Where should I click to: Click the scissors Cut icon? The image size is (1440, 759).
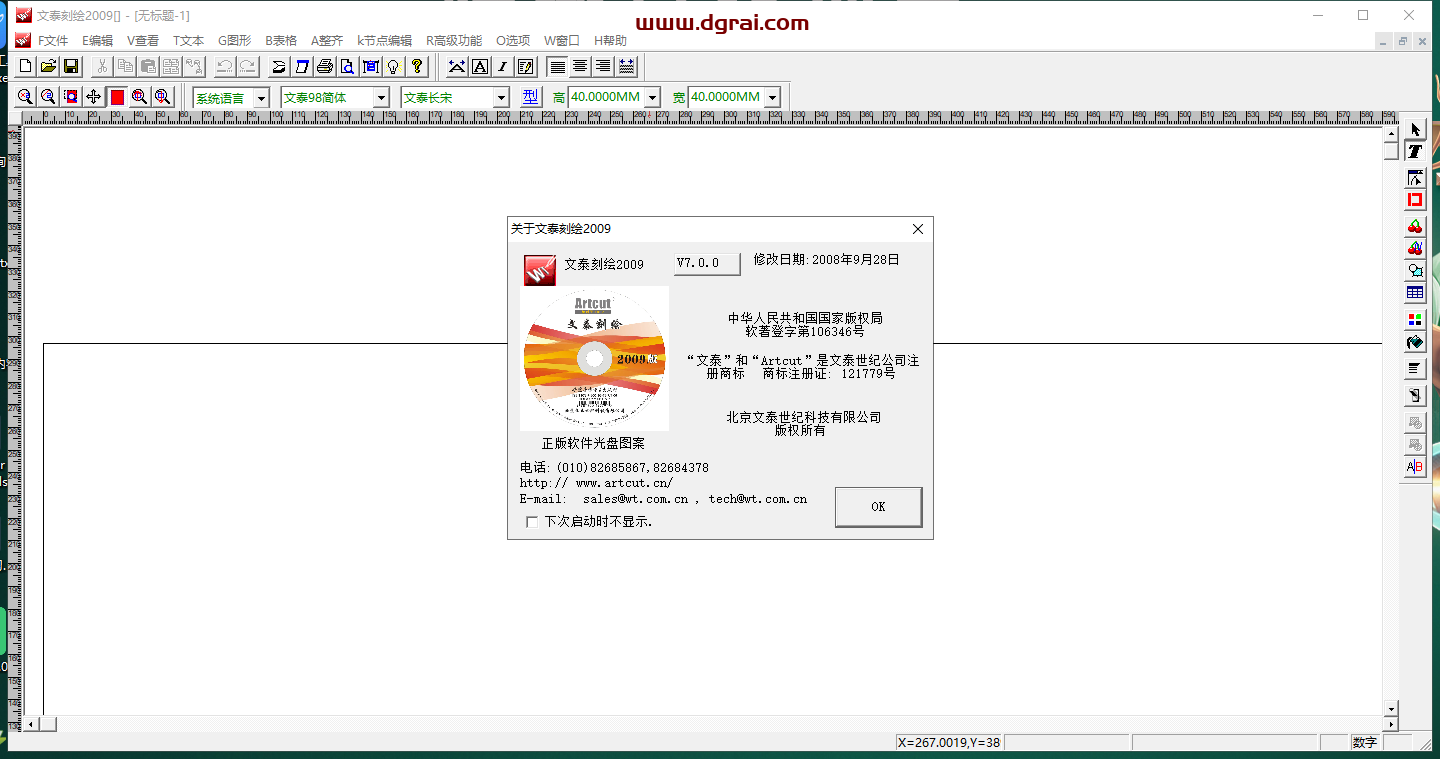click(x=101, y=66)
